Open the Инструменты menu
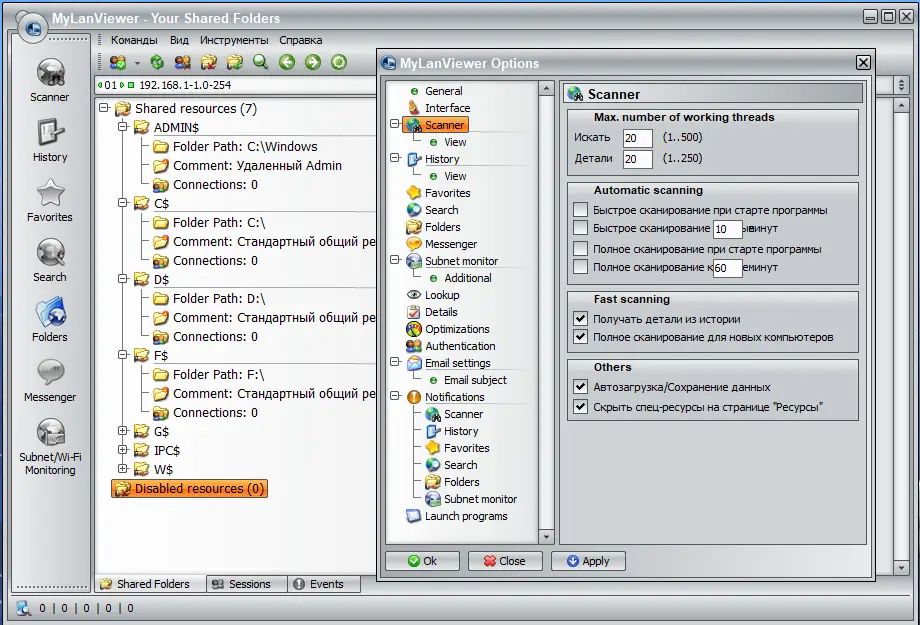Viewport: 920px width, 625px height. (x=234, y=40)
